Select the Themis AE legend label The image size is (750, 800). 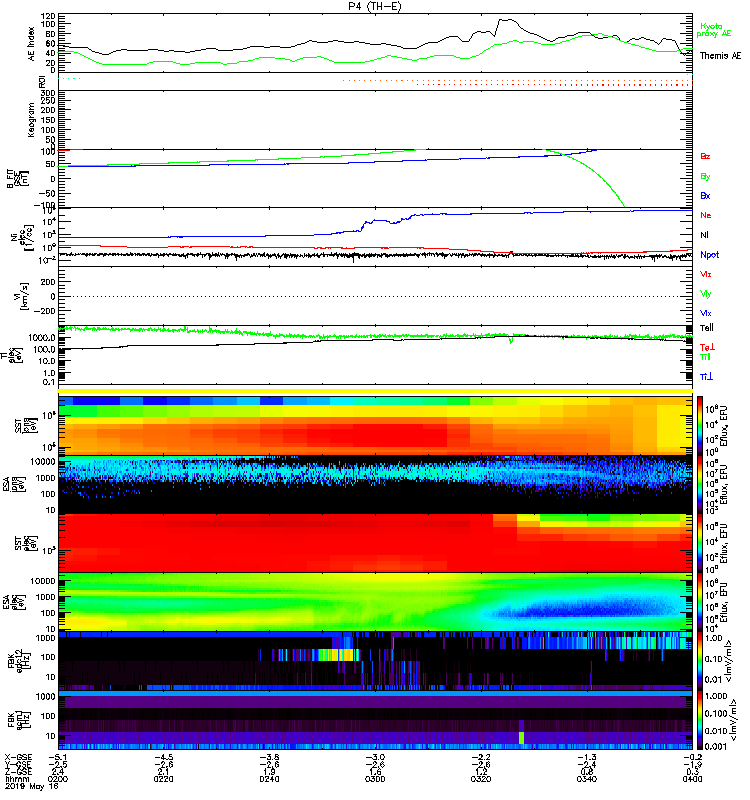[720, 56]
